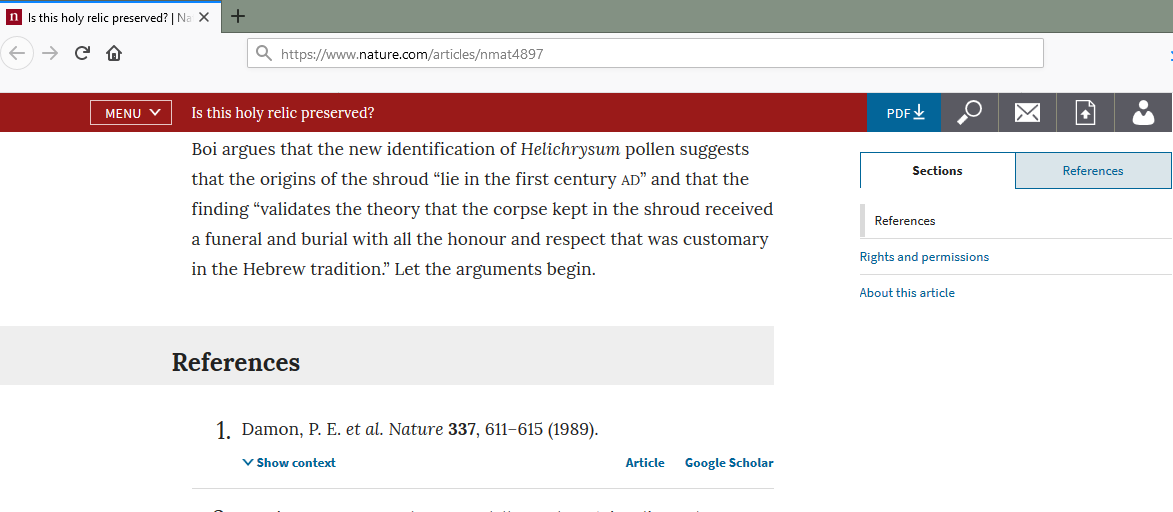Jump to Rights and permissions section
The width and height of the screenshot is (1173, 512).
(x=924, y=257)
